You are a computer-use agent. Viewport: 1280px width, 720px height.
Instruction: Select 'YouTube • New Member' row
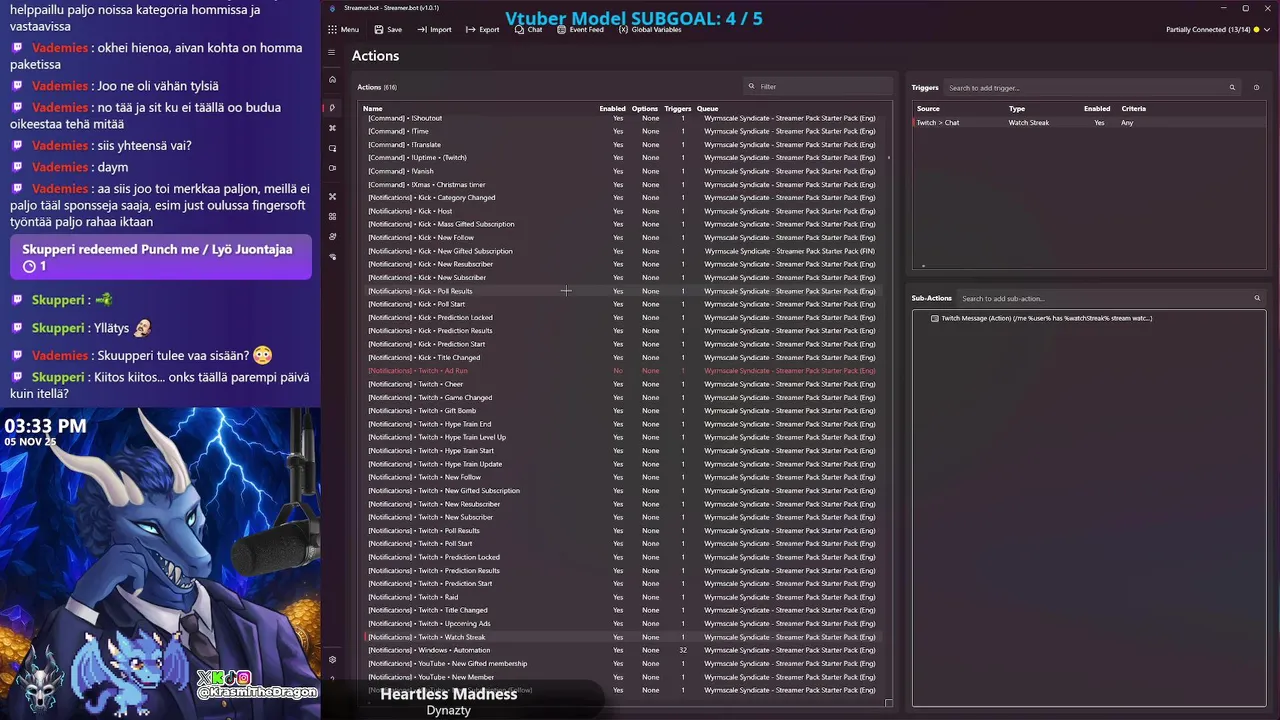(623, 677)
